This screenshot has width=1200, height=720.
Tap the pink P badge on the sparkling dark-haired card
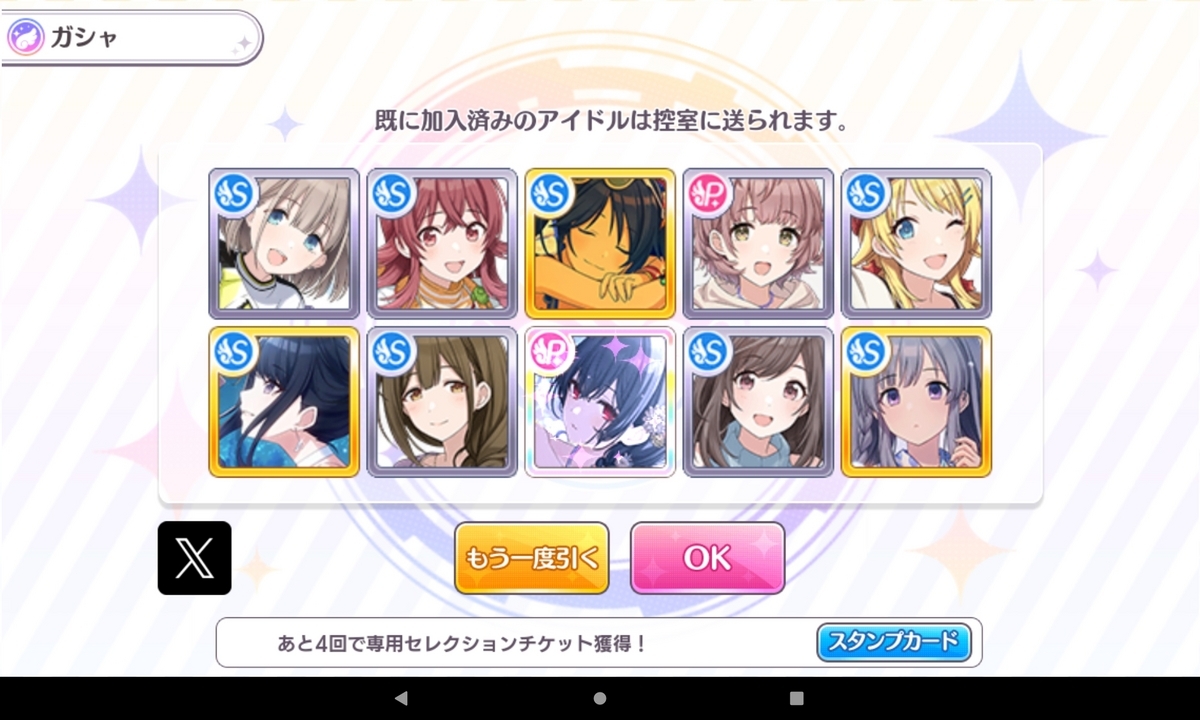551,351
